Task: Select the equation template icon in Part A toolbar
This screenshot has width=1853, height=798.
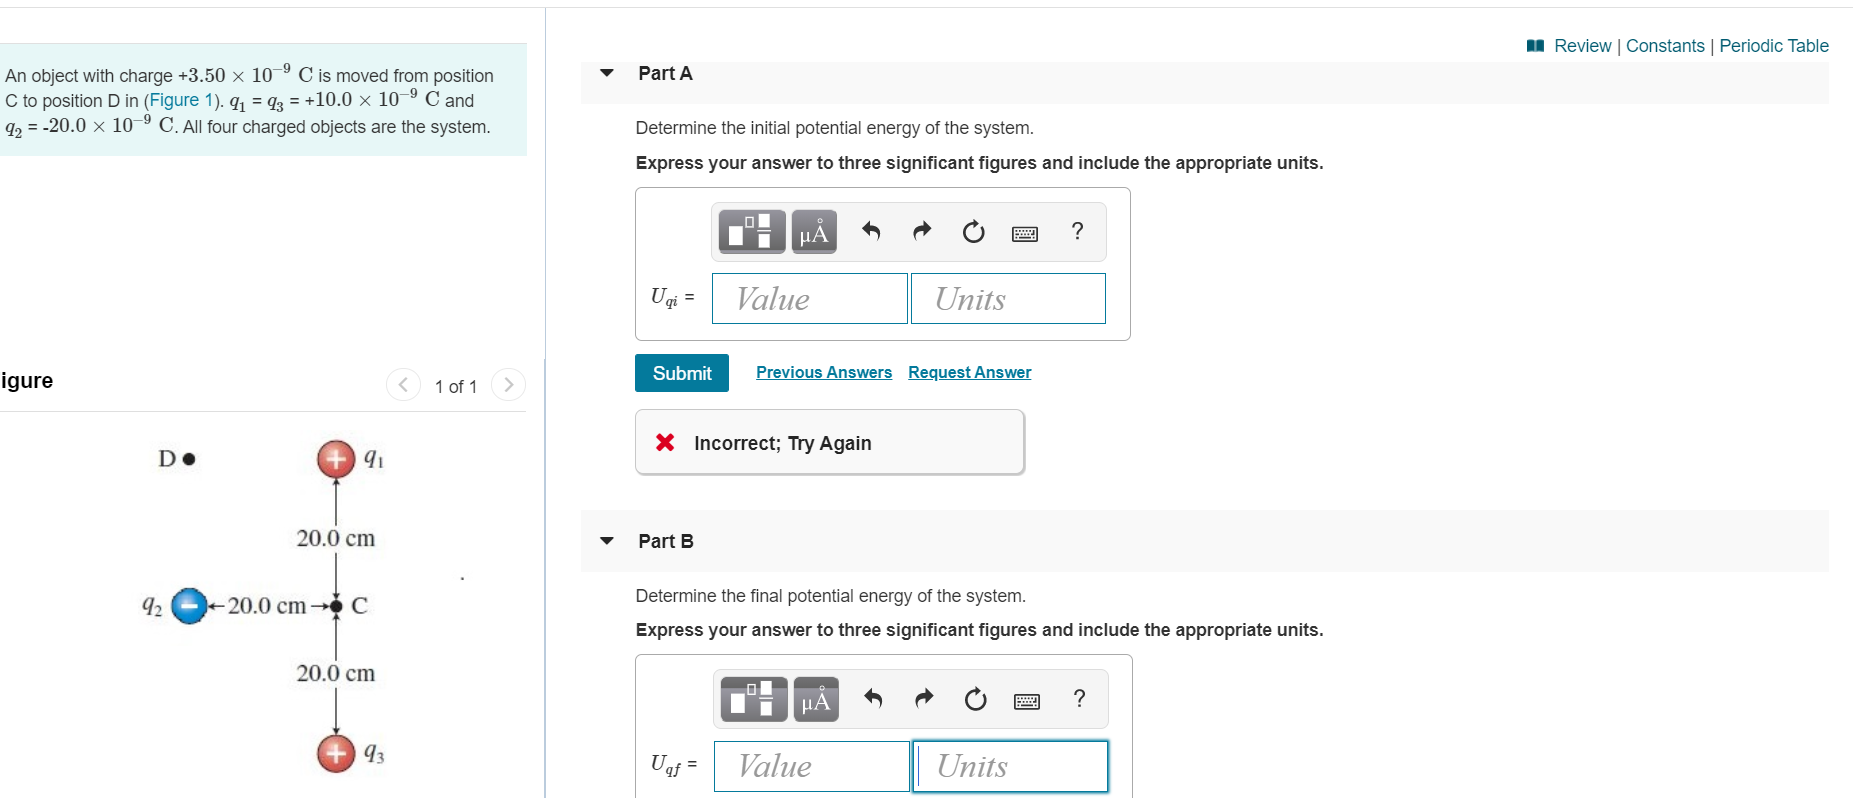Action: (x=751, y=231)
